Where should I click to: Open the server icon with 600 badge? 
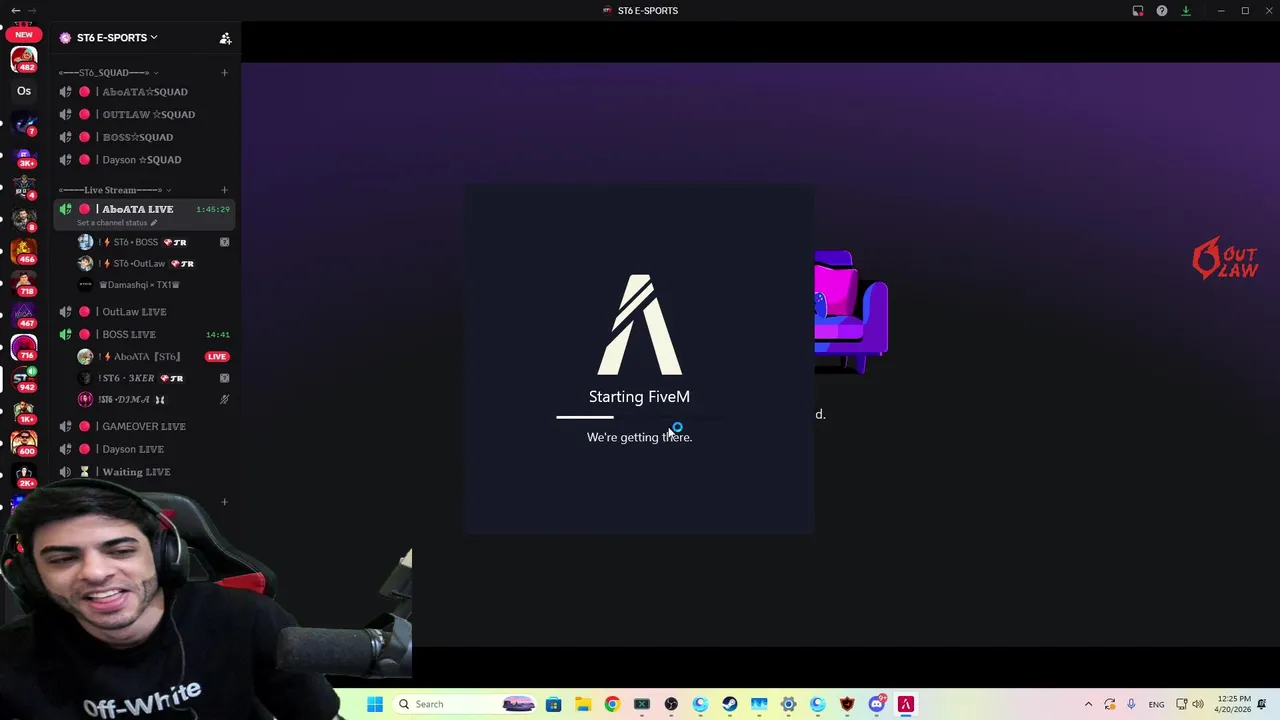24,443
